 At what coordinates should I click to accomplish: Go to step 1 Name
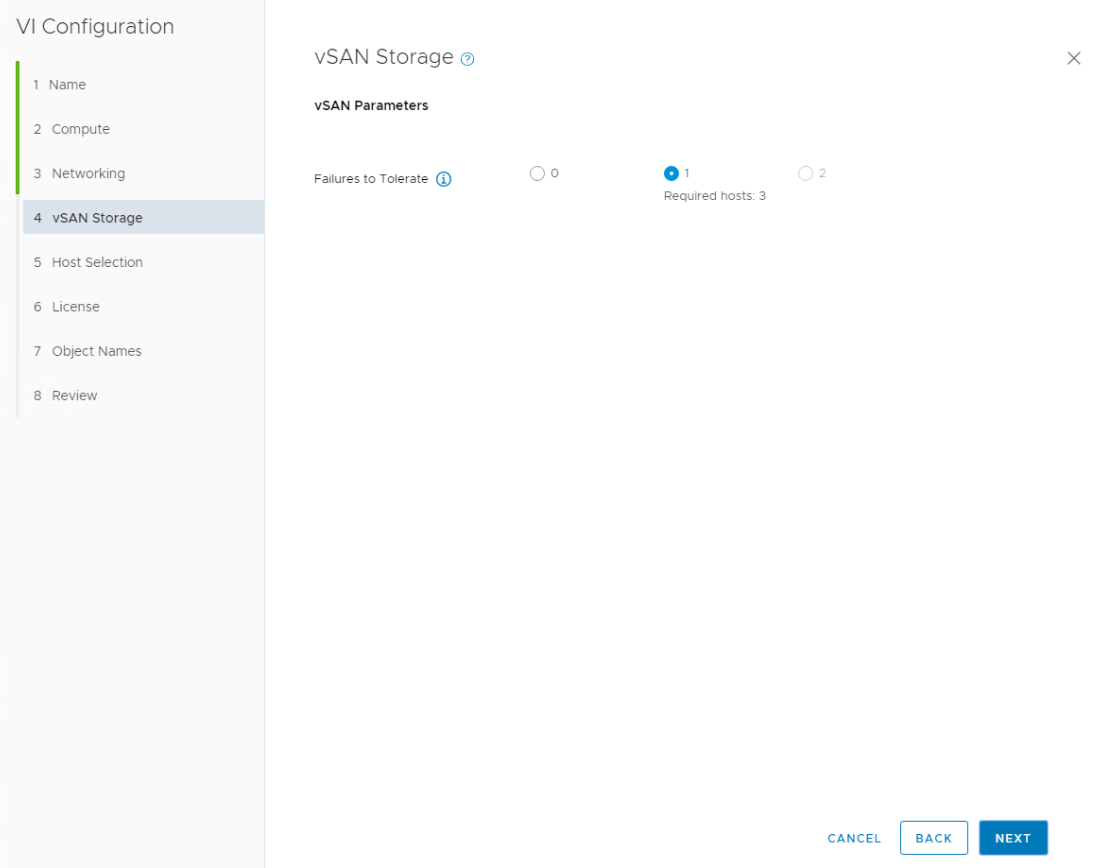tap(67, 85)
